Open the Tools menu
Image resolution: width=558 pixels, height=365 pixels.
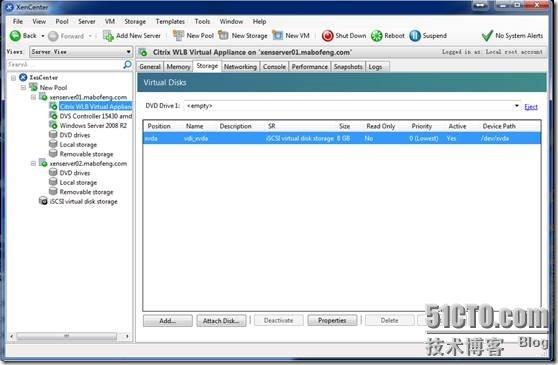point(202,21)
